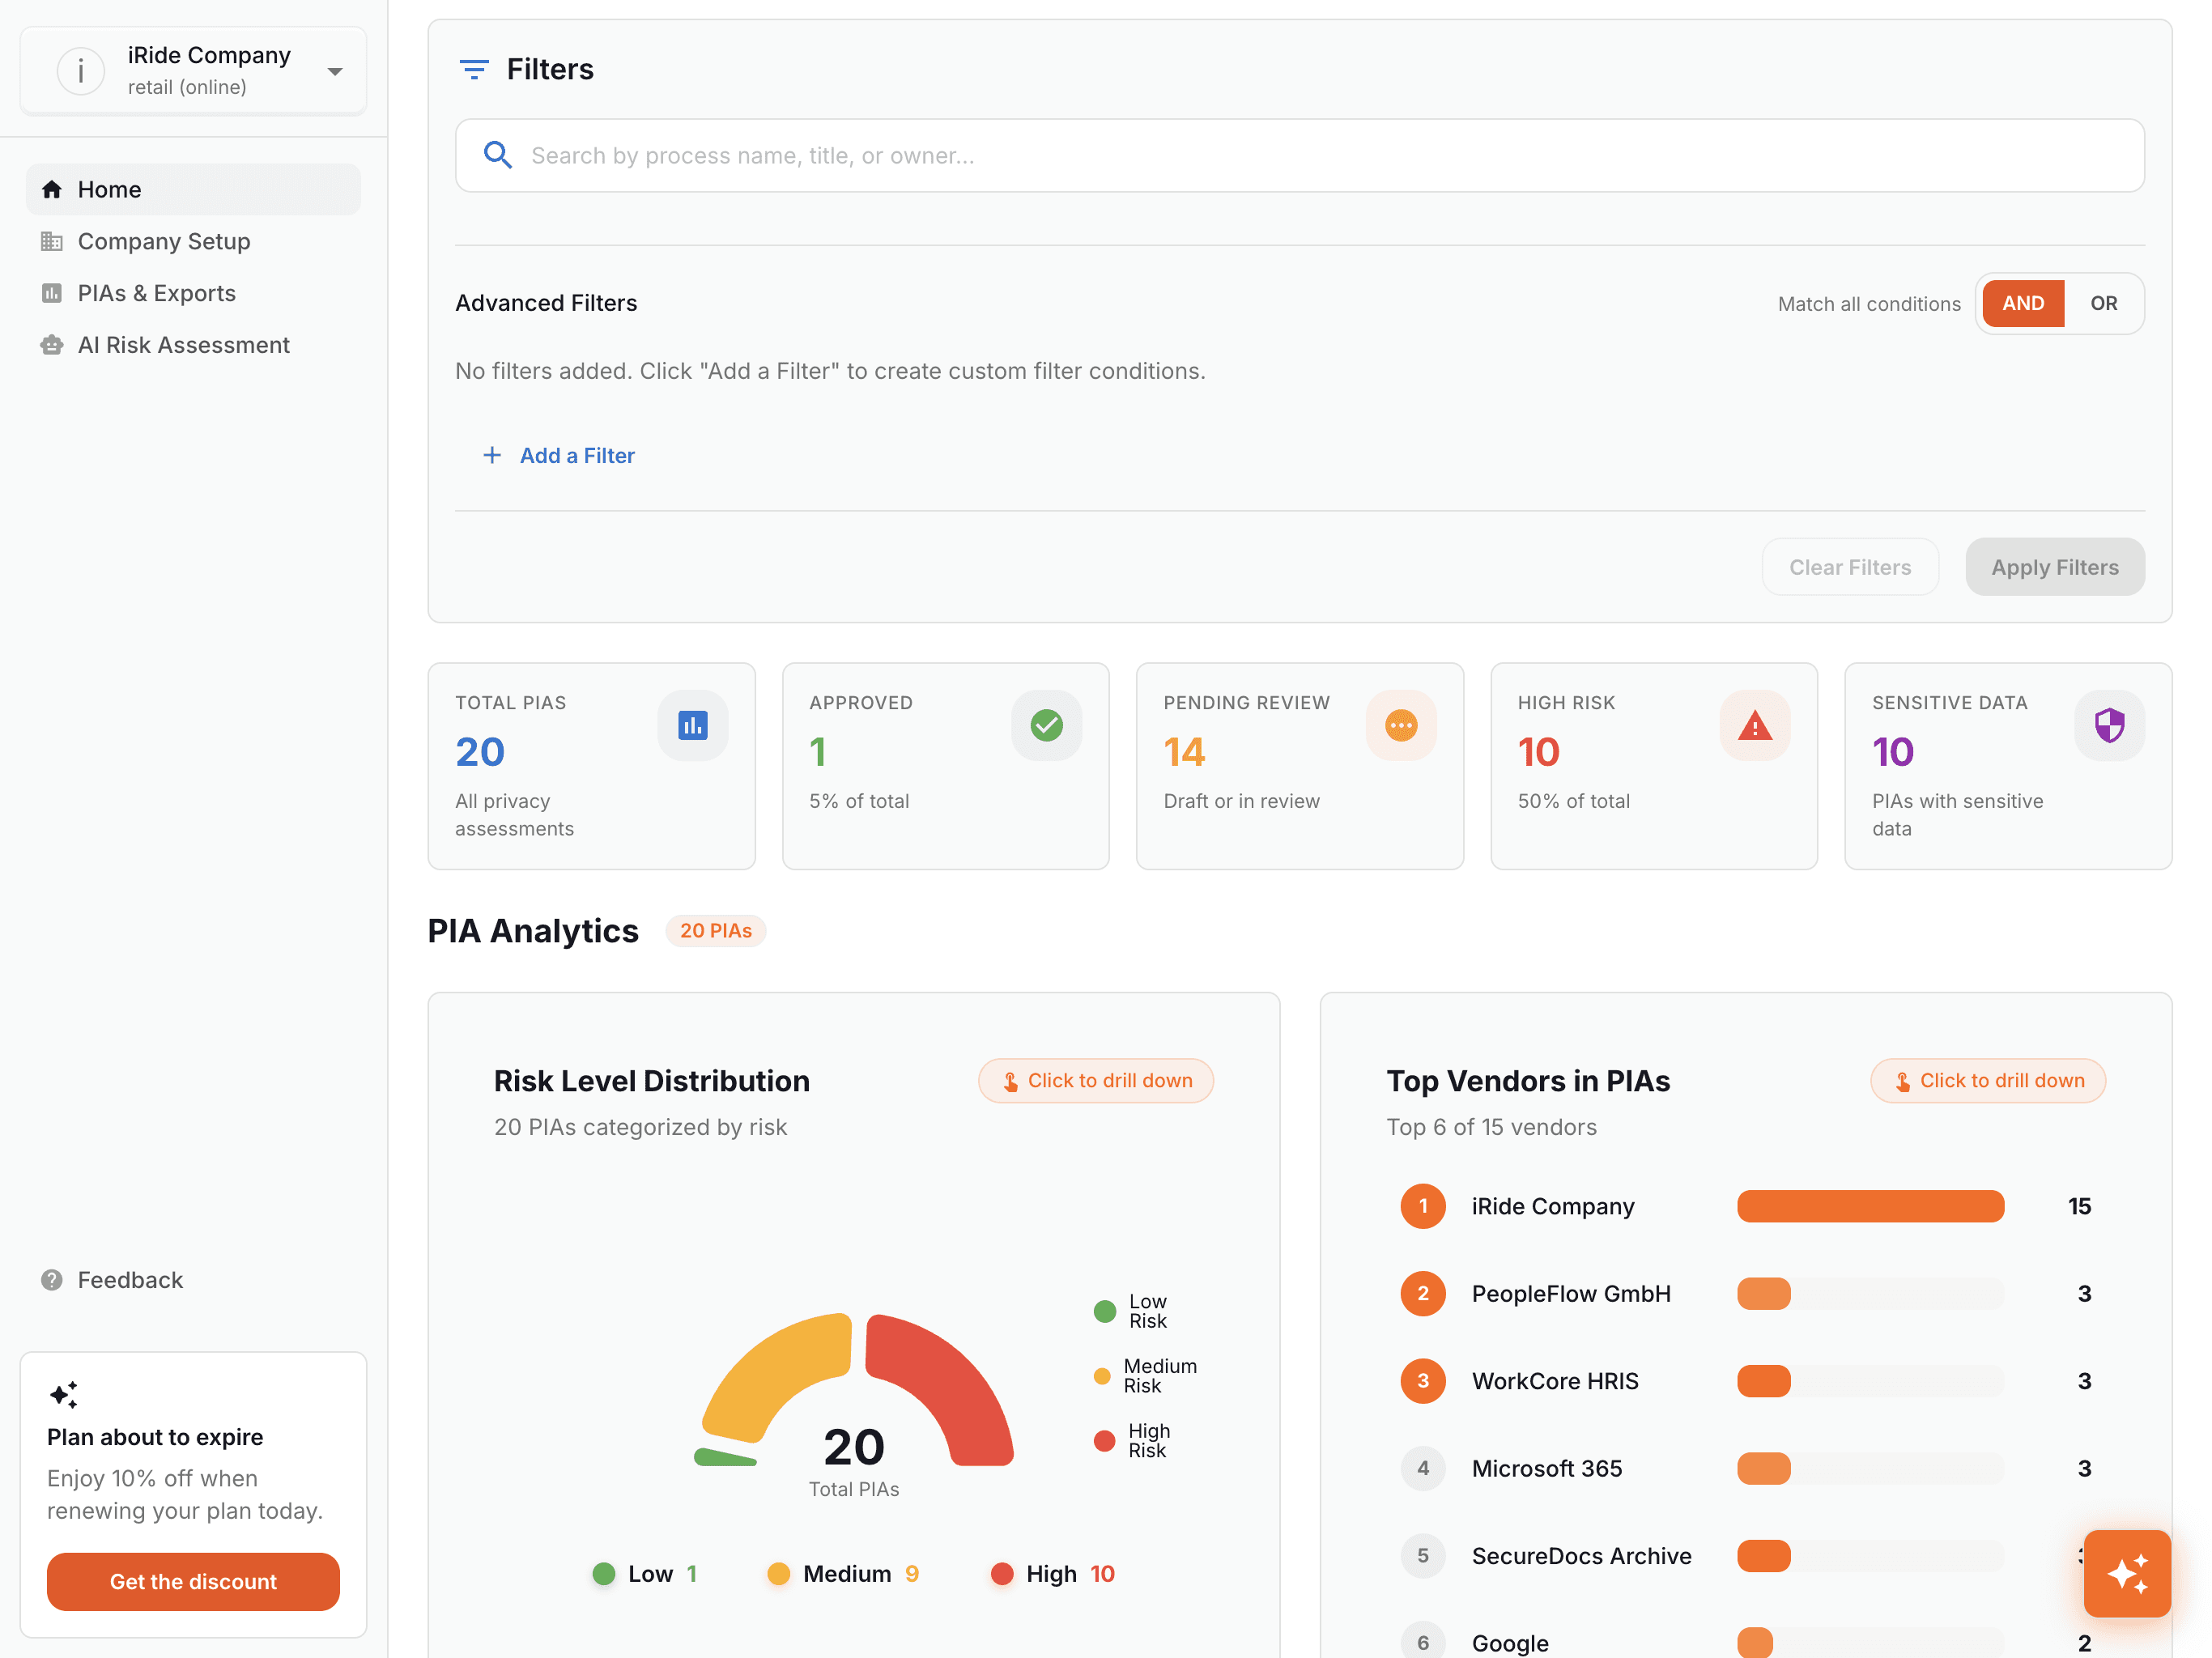Click the Total PIAs bar chart icon
This screenshot has height=1658, width=2212.
pyautogui.click(x=692, y=725)
